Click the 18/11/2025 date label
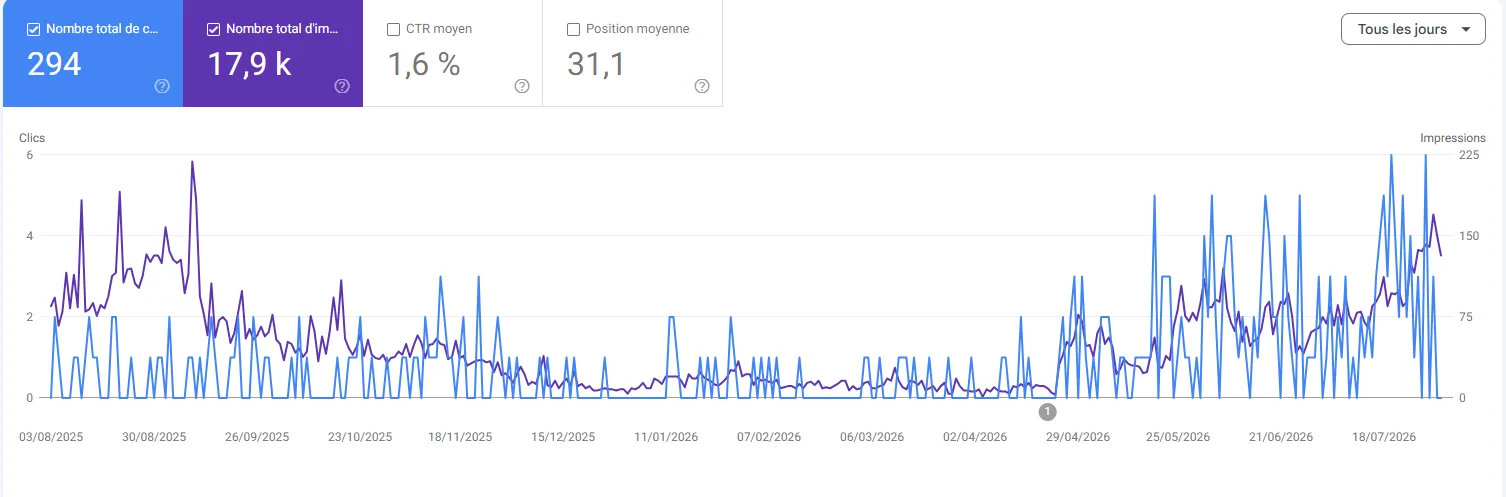 tap(460, 437)
